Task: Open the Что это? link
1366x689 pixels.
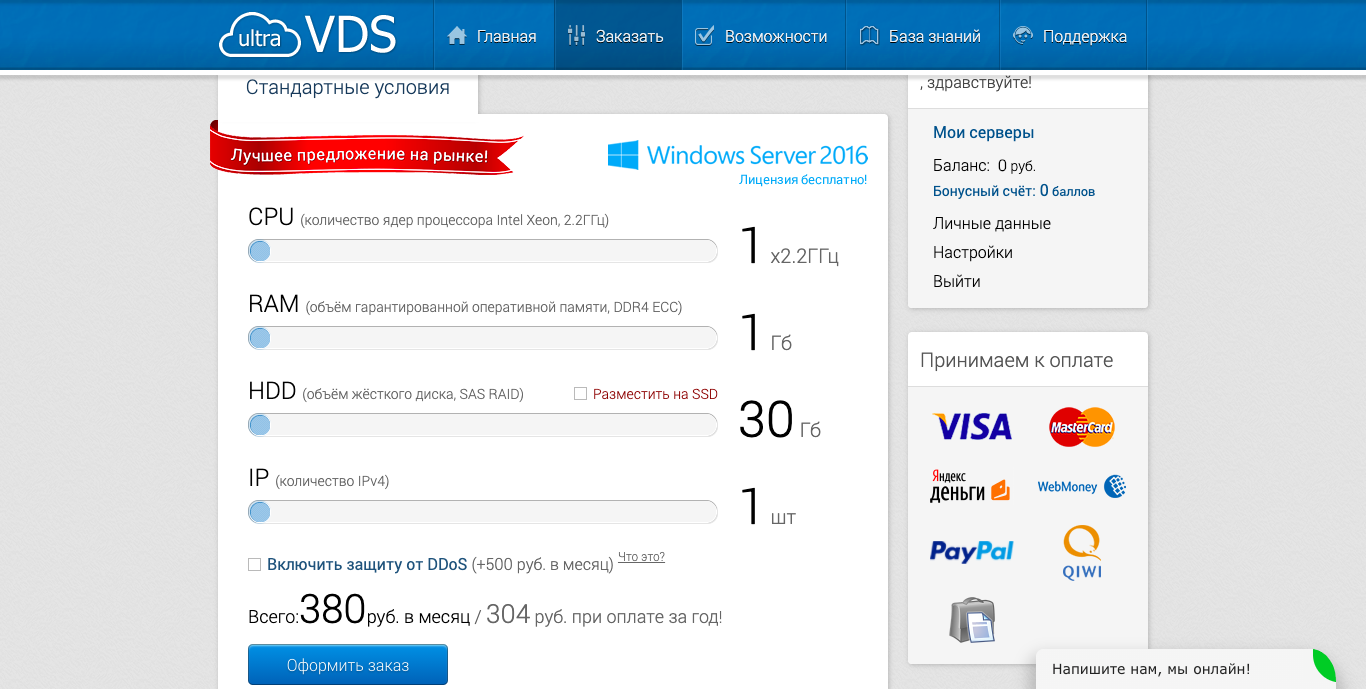Action: tap(641, 557)
